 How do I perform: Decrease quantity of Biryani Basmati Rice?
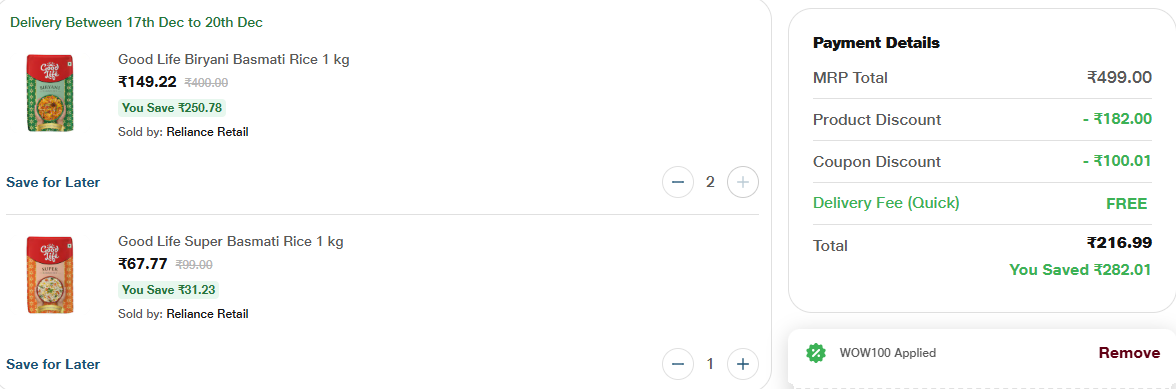click(x=678, y=182)
